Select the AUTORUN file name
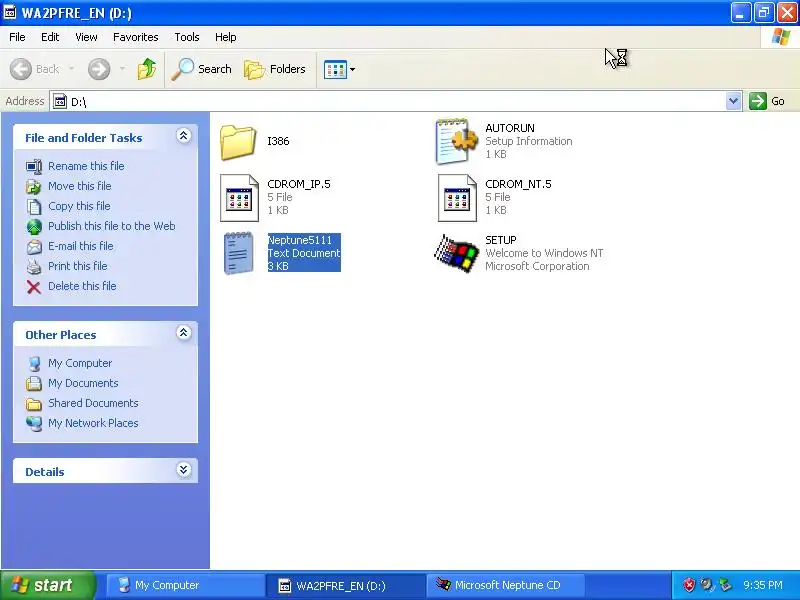 510,128
